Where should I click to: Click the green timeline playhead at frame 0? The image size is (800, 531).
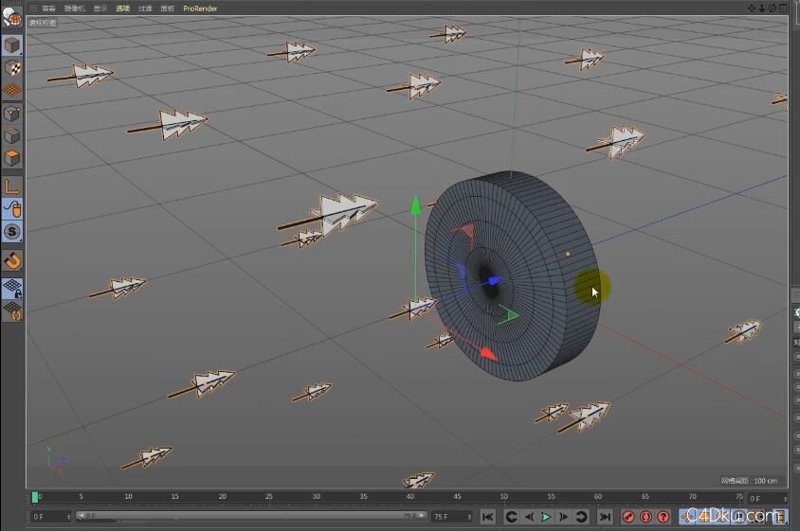(35, 497)
